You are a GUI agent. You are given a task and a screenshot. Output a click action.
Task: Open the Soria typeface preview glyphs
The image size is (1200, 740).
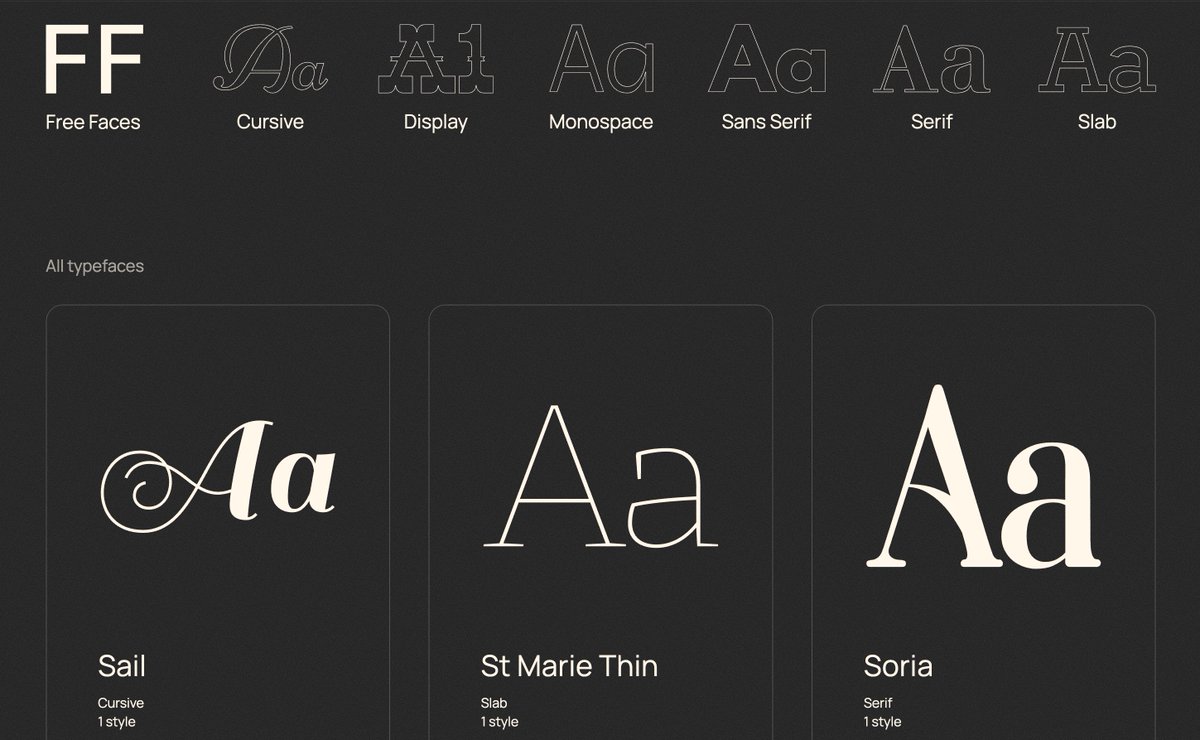point(983,476)
